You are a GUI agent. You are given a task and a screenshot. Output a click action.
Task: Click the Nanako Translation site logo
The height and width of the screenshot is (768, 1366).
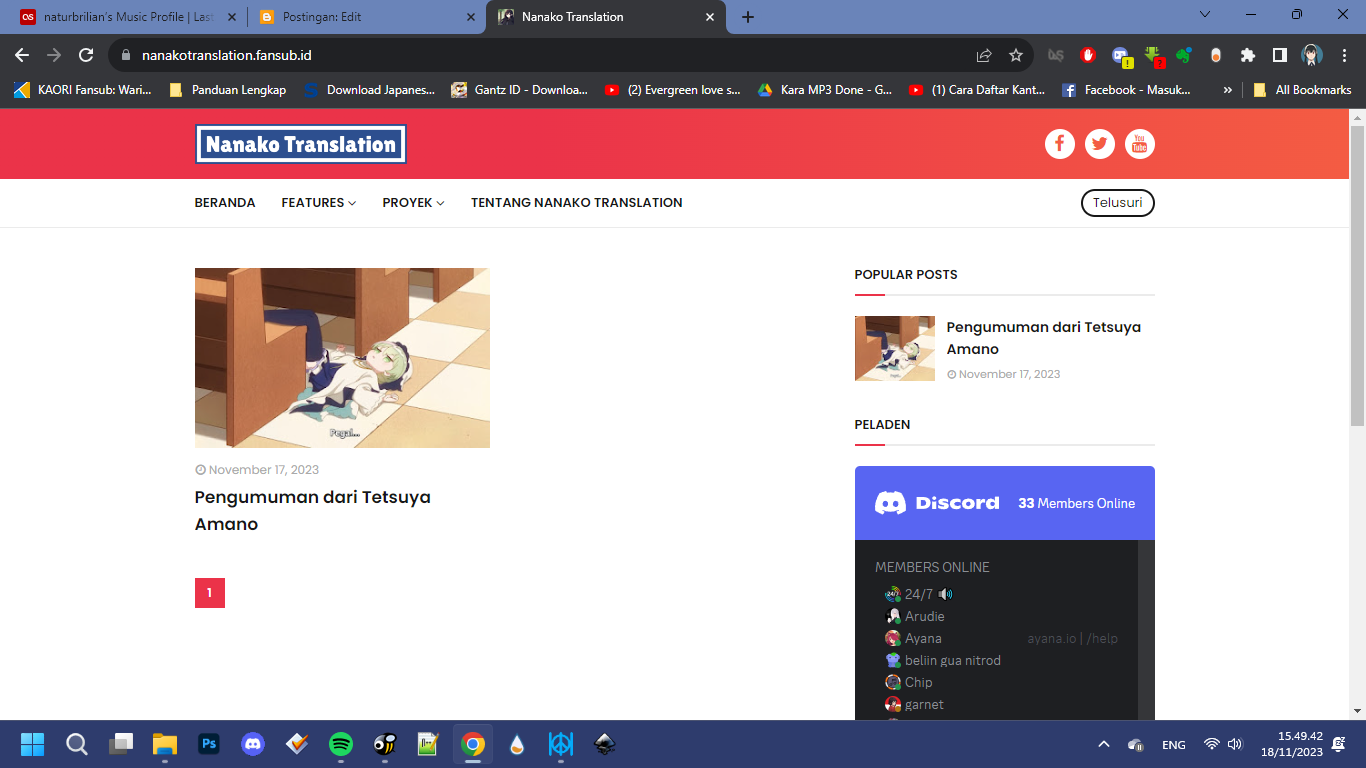(x=300, y=144)
